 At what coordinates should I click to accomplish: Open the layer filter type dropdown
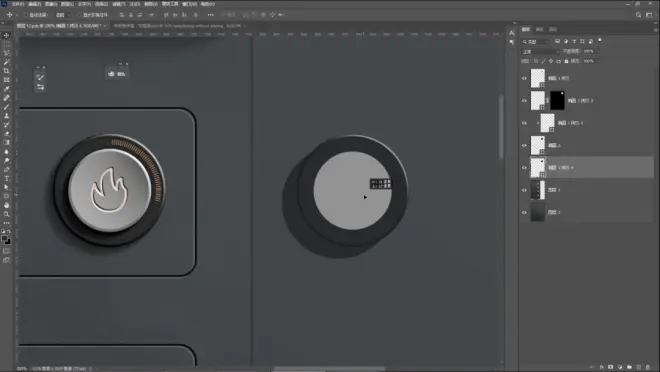536,42
